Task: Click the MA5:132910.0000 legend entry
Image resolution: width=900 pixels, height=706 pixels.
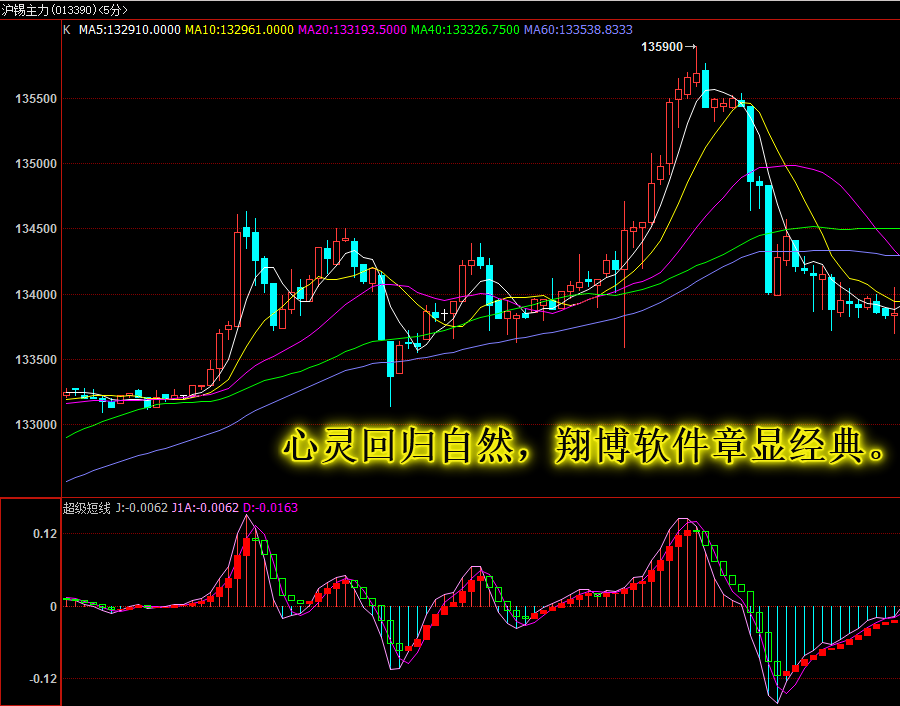Action: [x=130, y=30]
